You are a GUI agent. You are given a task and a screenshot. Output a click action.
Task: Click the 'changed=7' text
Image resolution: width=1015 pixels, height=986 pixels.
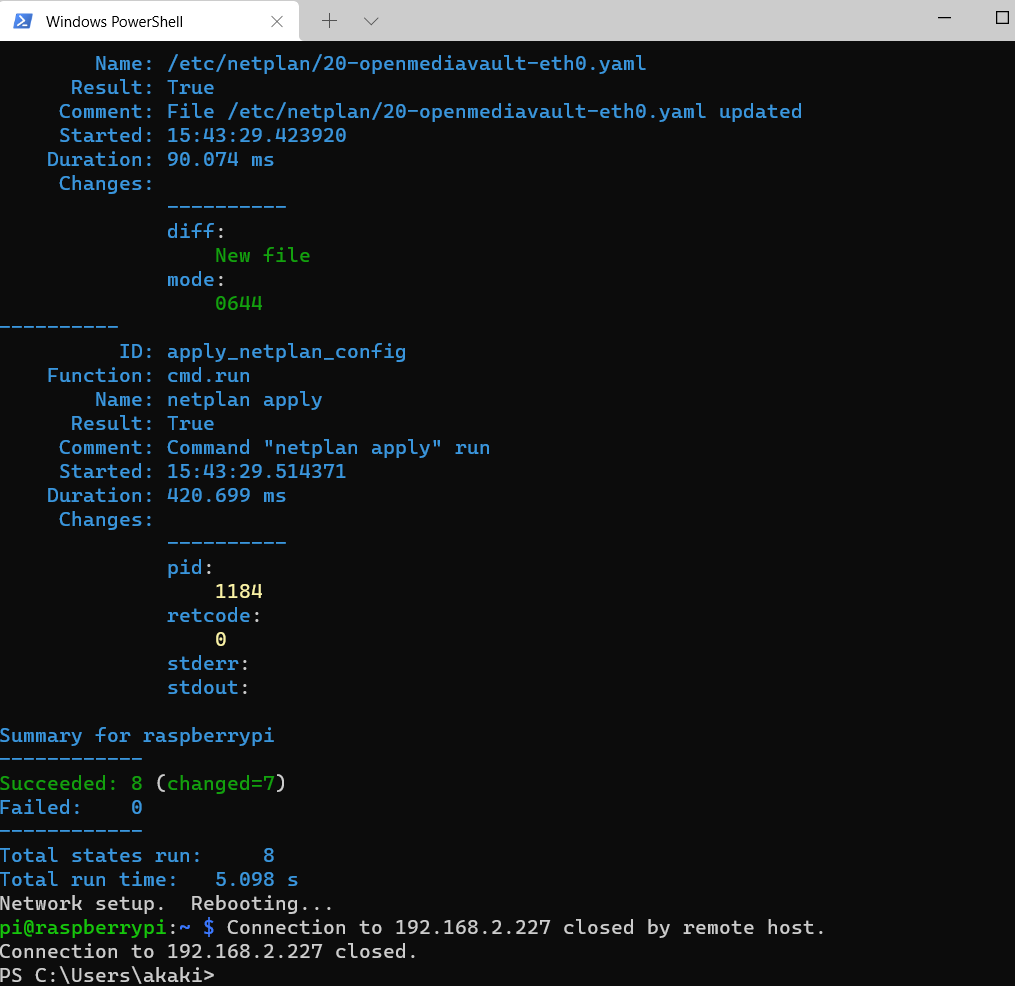221,783
